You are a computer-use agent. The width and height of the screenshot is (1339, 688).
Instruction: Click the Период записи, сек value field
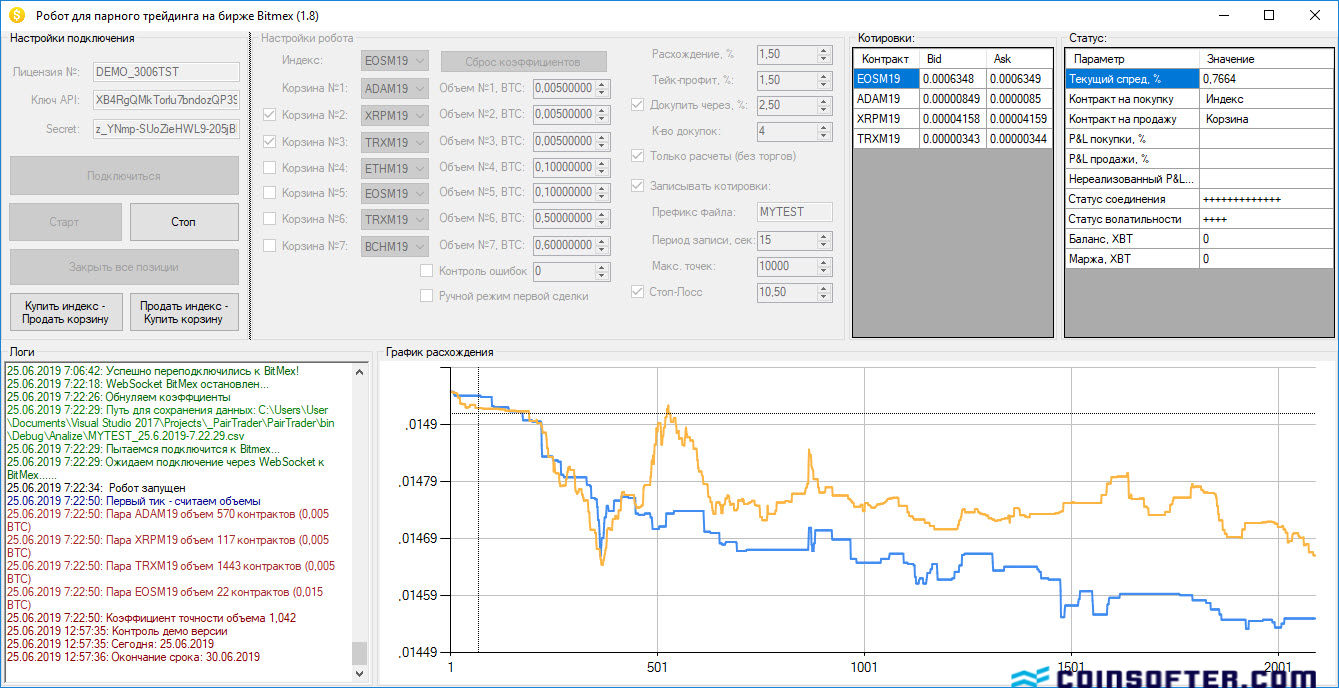pyautogui.click(x=794, y=240)
